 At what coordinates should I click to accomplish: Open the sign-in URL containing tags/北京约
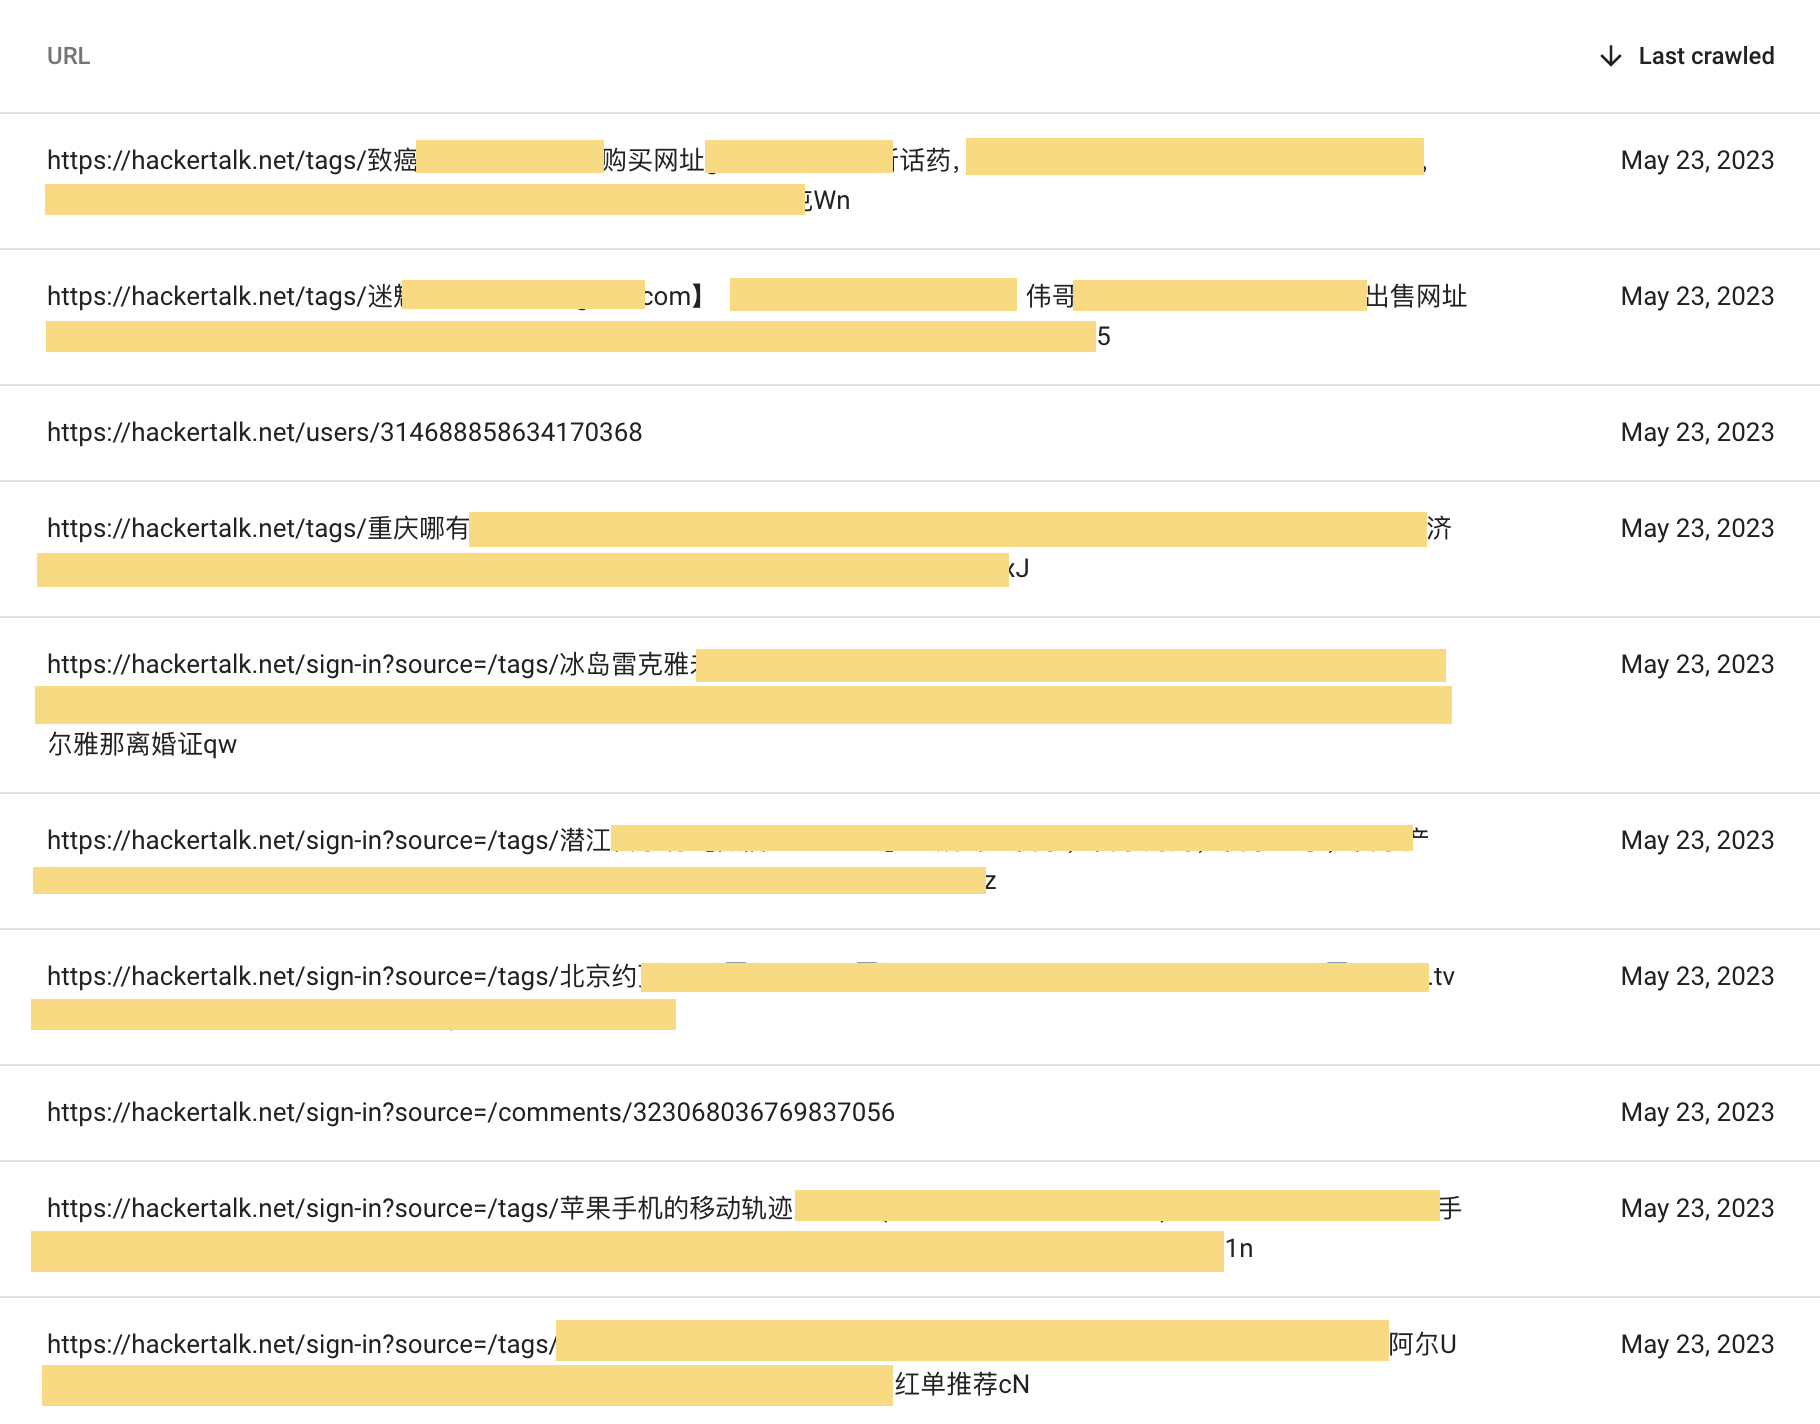pyautogui.click(x=342, y=976)
